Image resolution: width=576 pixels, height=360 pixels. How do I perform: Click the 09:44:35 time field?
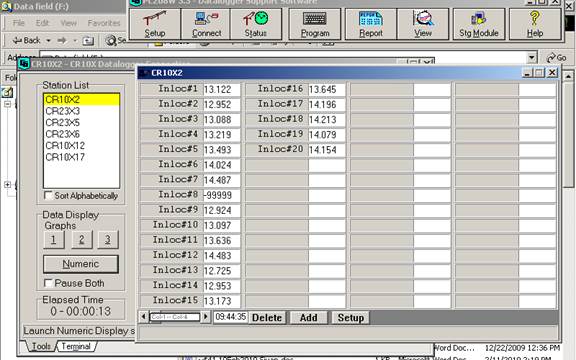pyautogui.click(x=231, y=317)
